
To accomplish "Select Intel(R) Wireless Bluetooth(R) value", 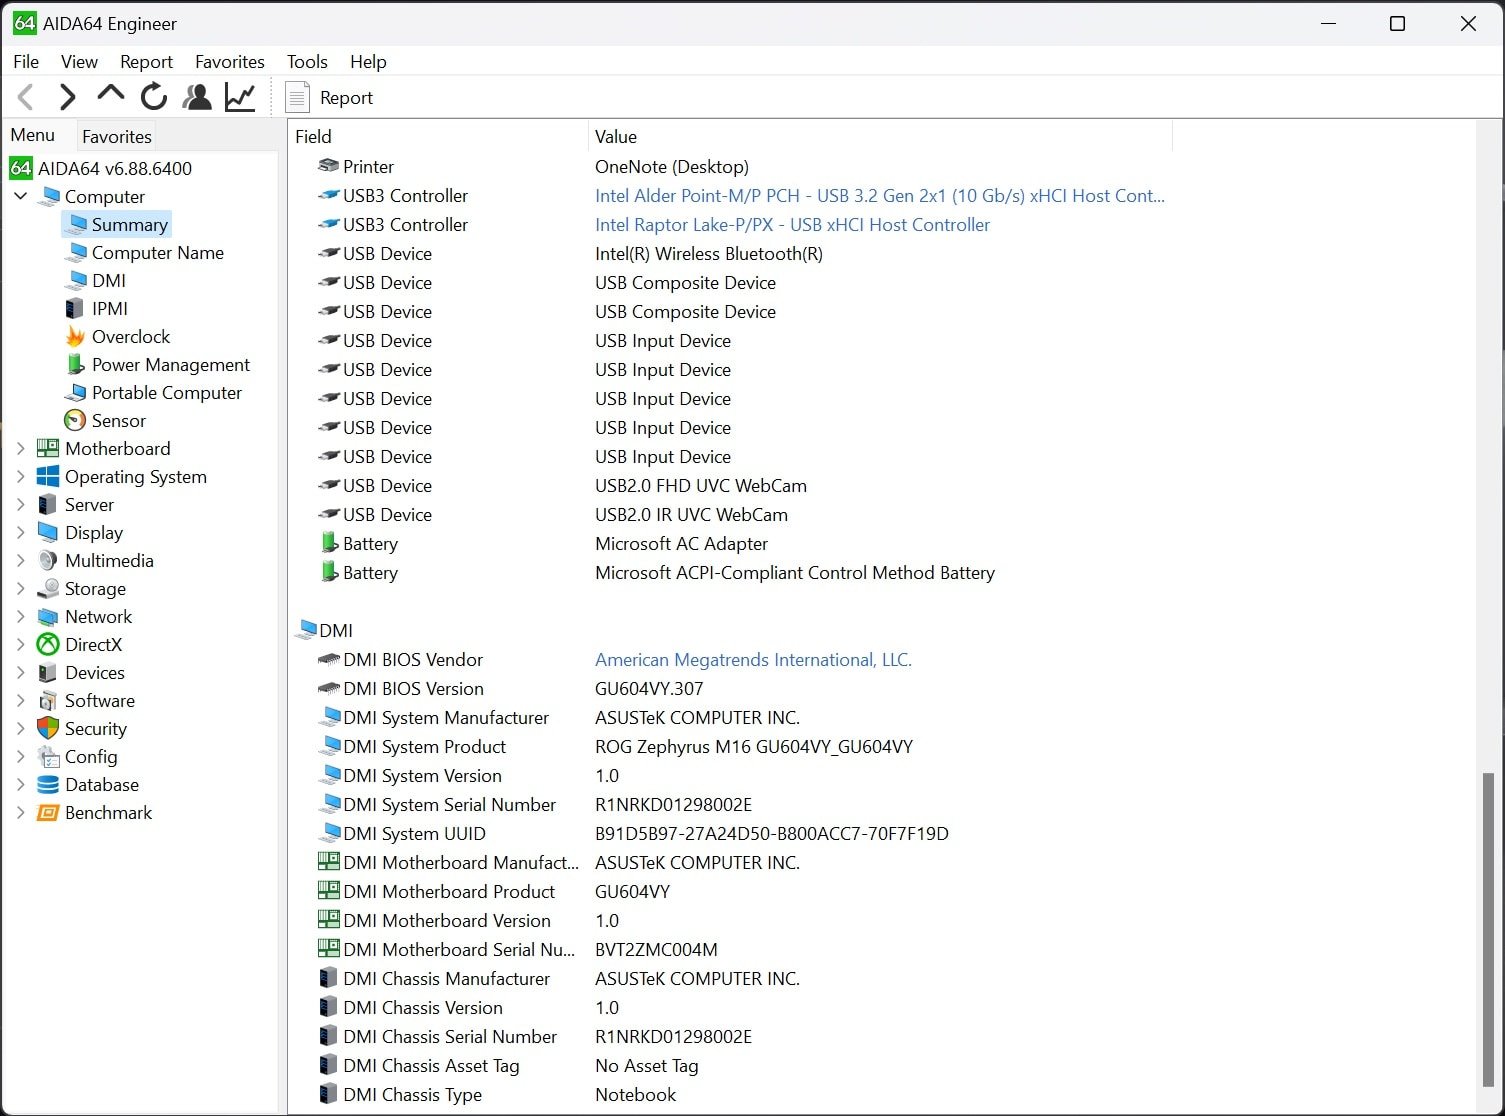I will [709, 253].
